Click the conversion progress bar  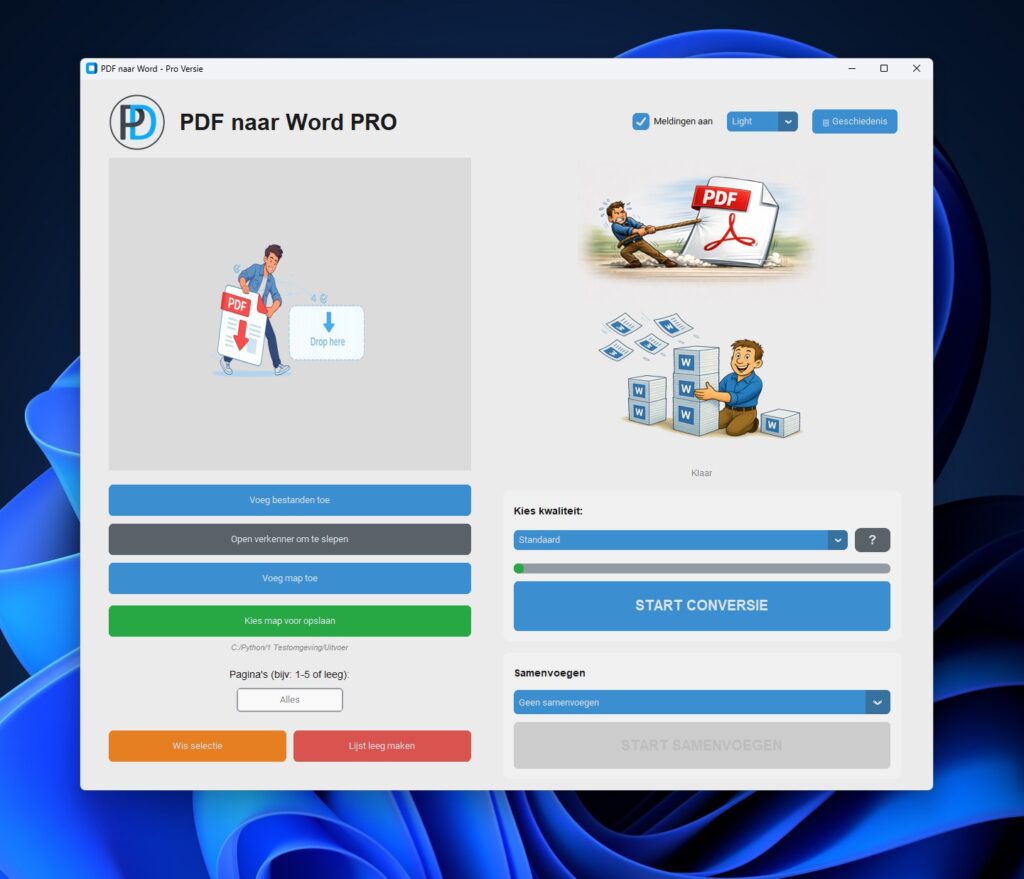click(701, 568)
